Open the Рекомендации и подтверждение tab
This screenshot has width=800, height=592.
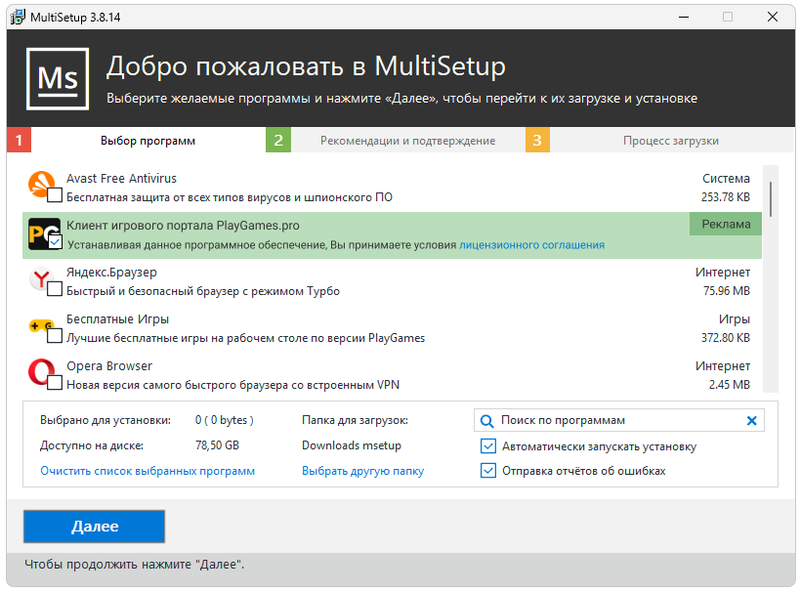[x=407, y=141]
